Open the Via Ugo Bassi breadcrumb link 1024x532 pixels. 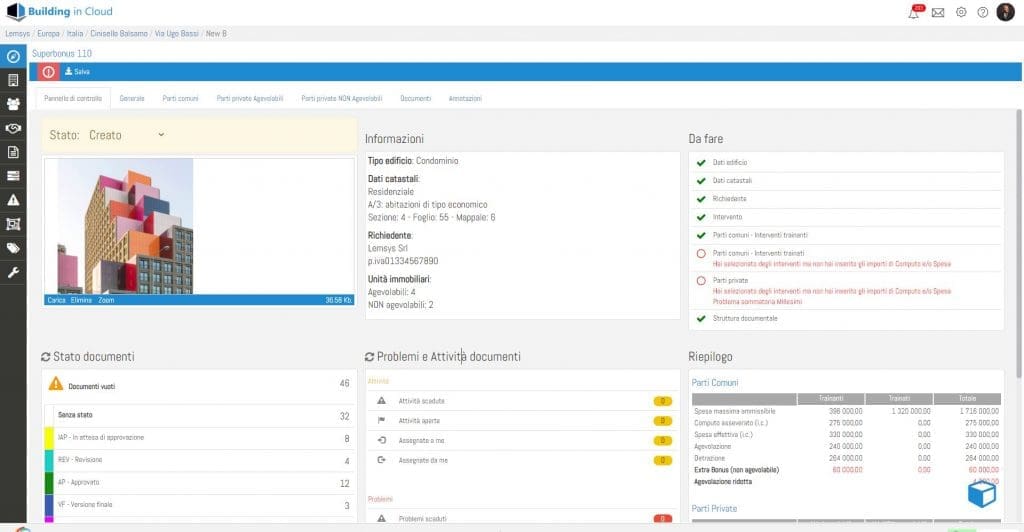[x=176, y=33]
